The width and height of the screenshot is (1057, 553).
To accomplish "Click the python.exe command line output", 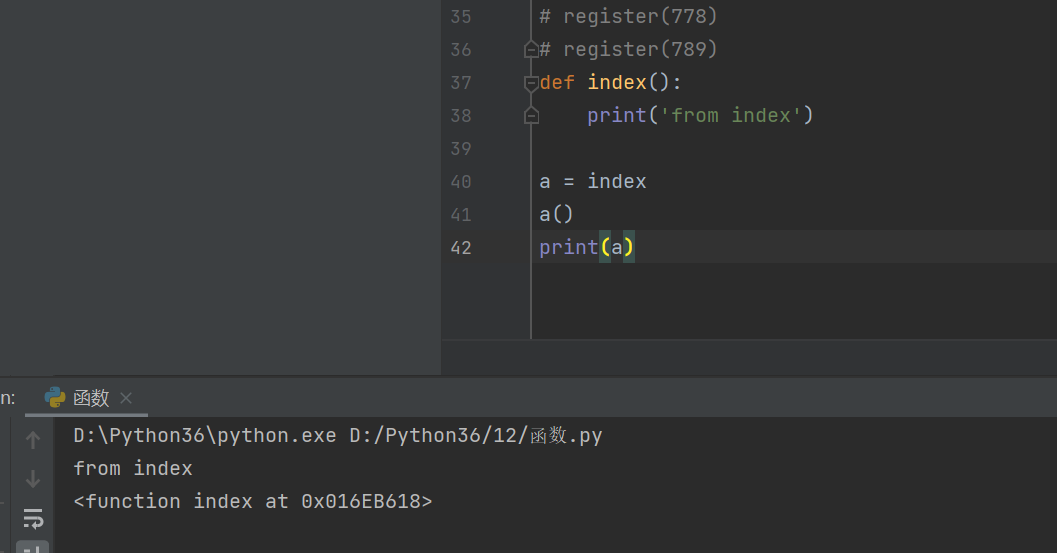I will [x=338, y=435].
